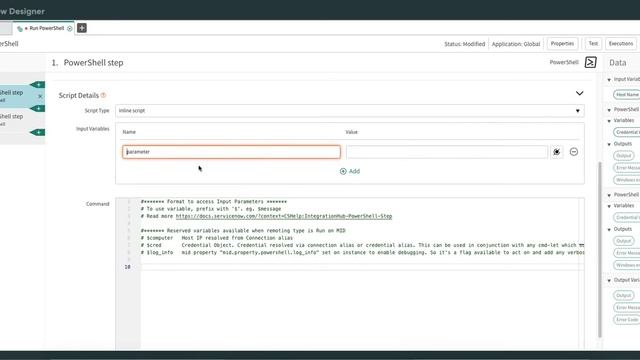Click the Data panel title
The width and height of the screenshot is (640, 360).
pos(618,62)
